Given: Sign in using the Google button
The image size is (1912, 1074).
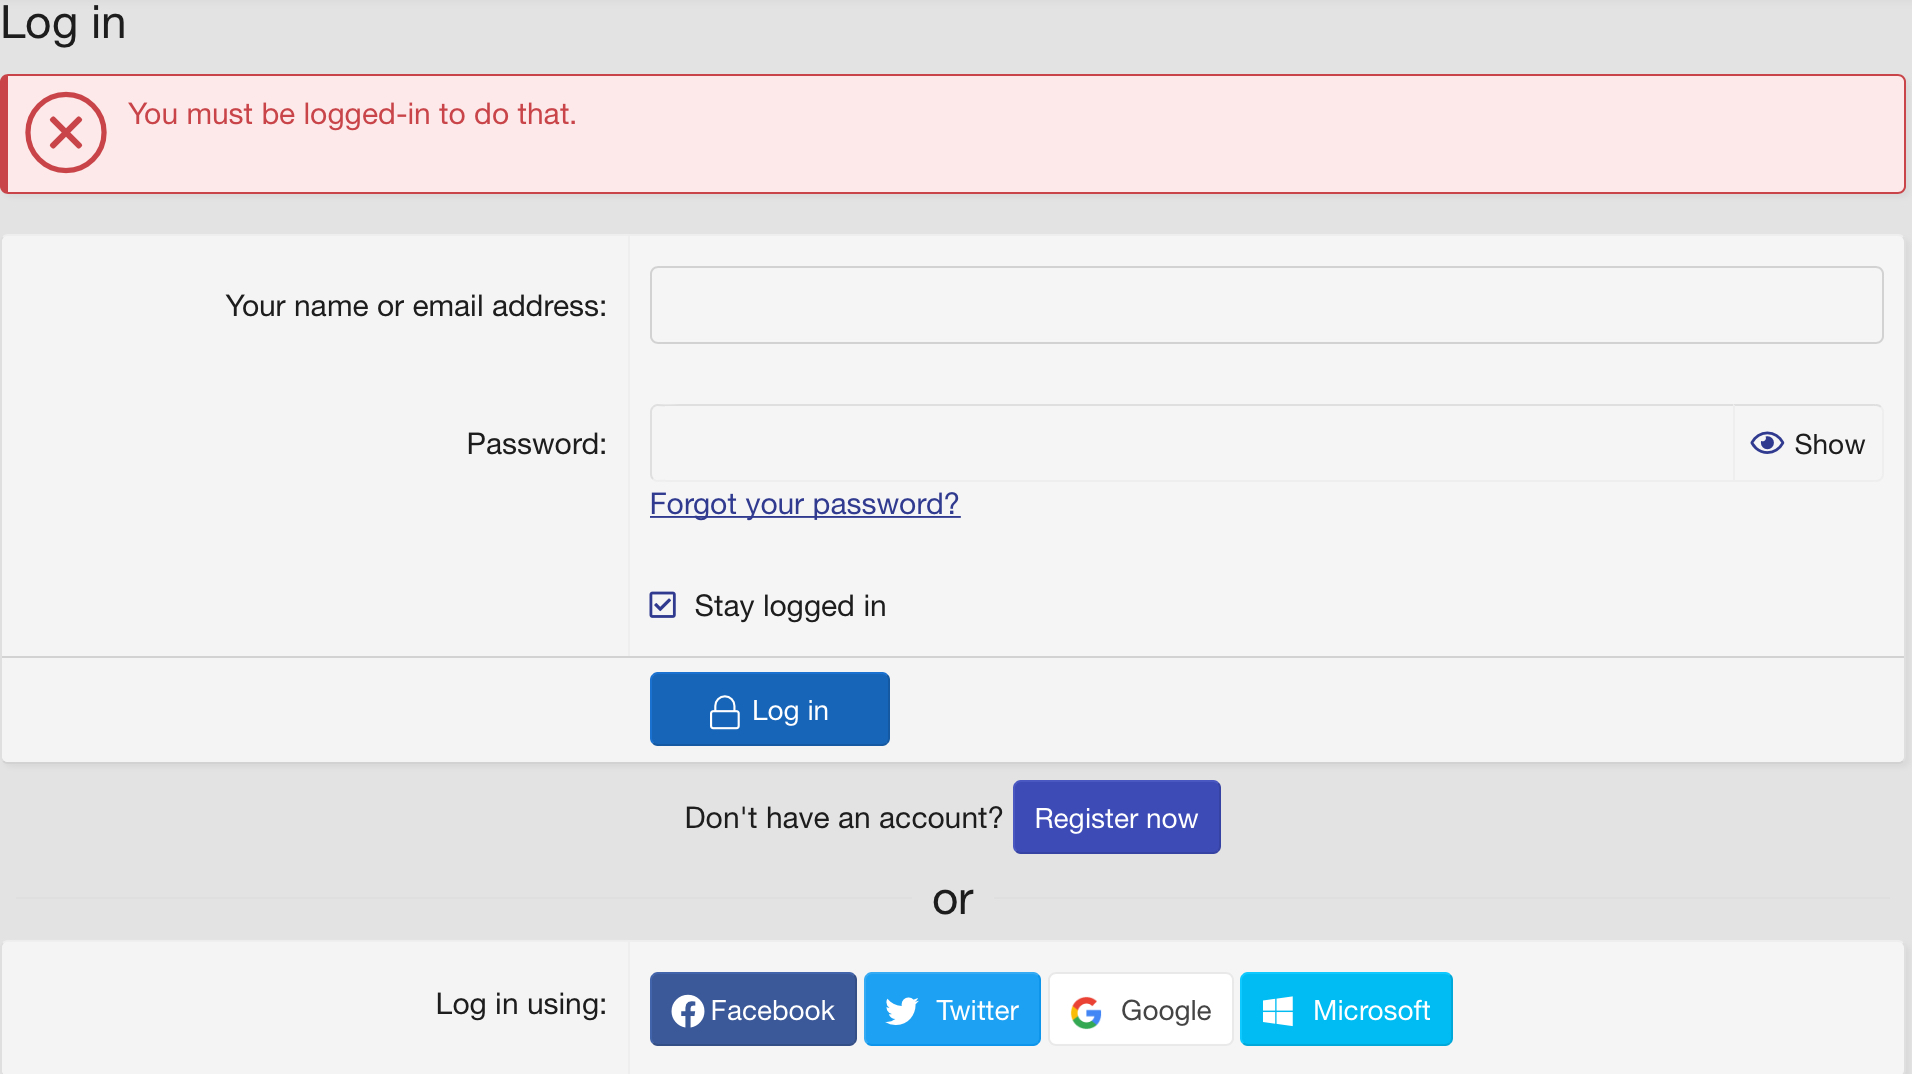Looking at the screenshot, I should (1141, 1010).
